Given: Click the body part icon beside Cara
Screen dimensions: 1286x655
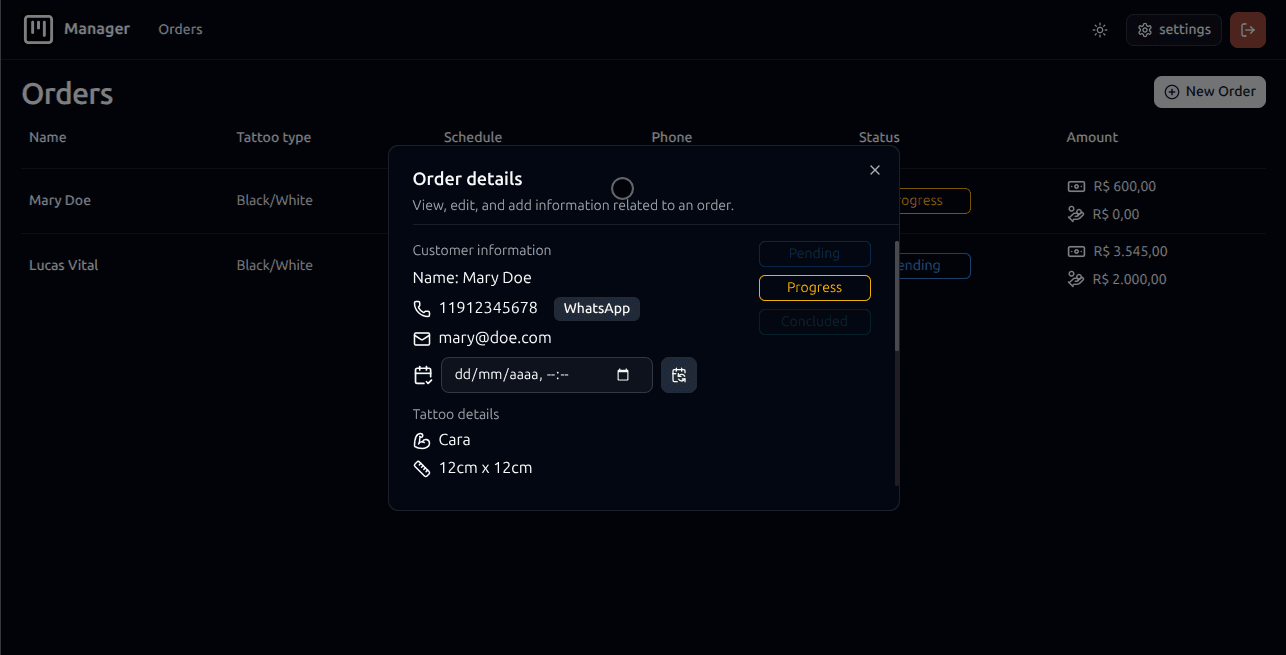Looking at the screenshot, I should click(x=422, y=440).
